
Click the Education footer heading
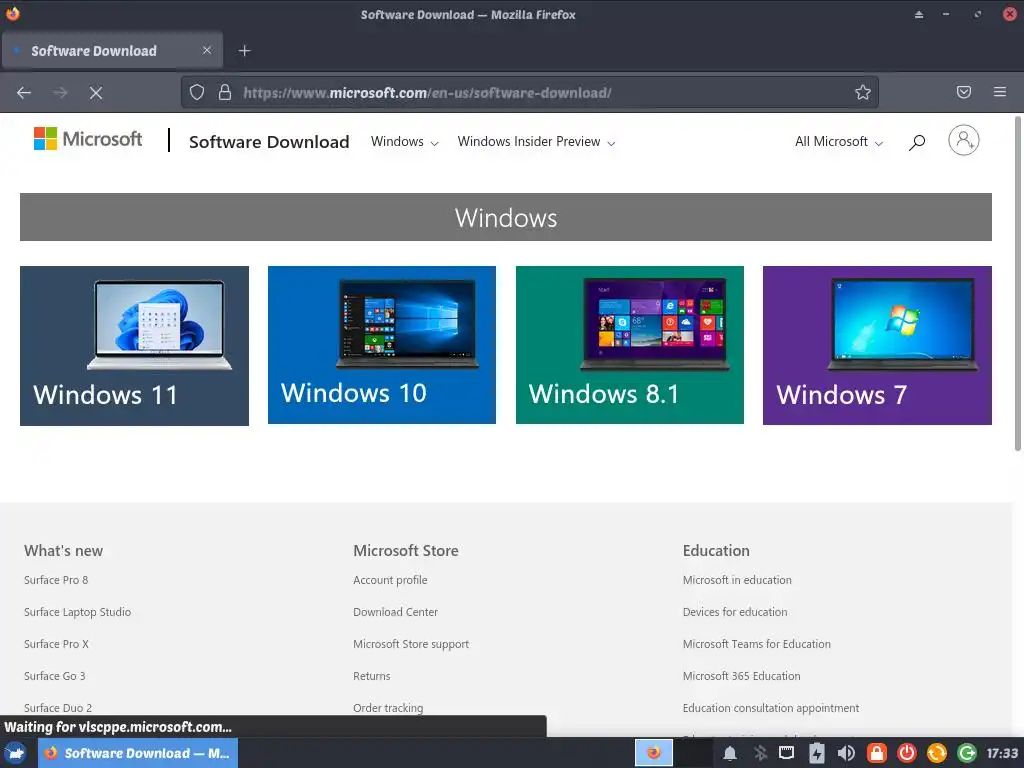click(x=716, y=551)
